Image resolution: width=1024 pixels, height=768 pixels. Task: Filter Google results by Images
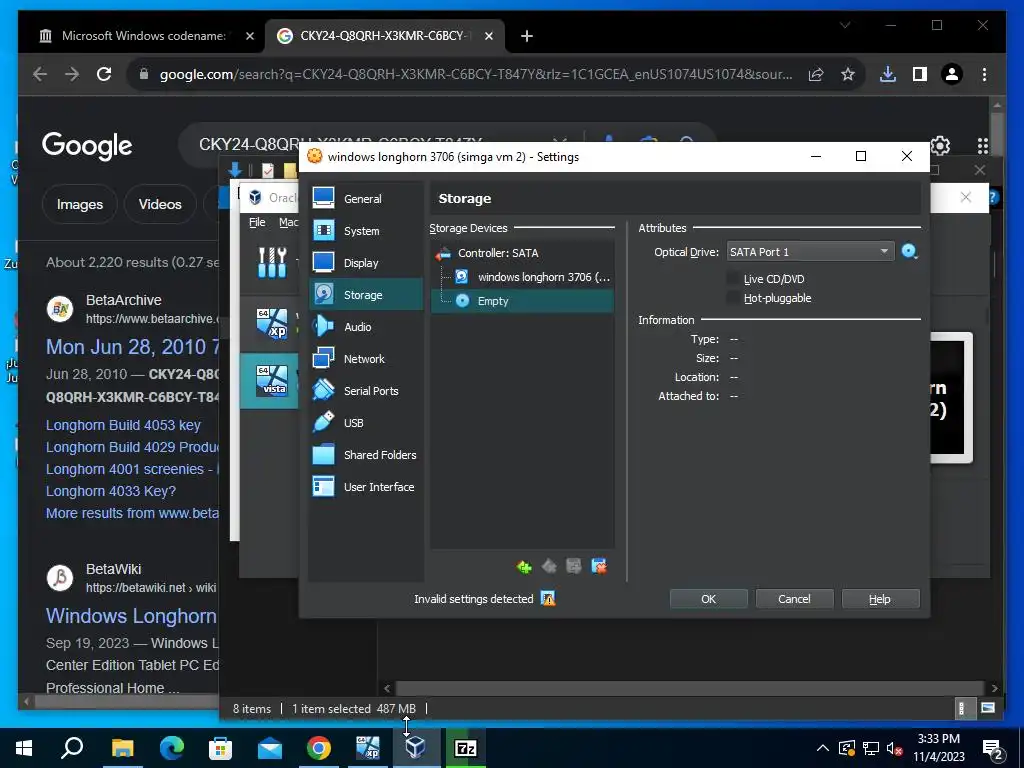(80, 204)
